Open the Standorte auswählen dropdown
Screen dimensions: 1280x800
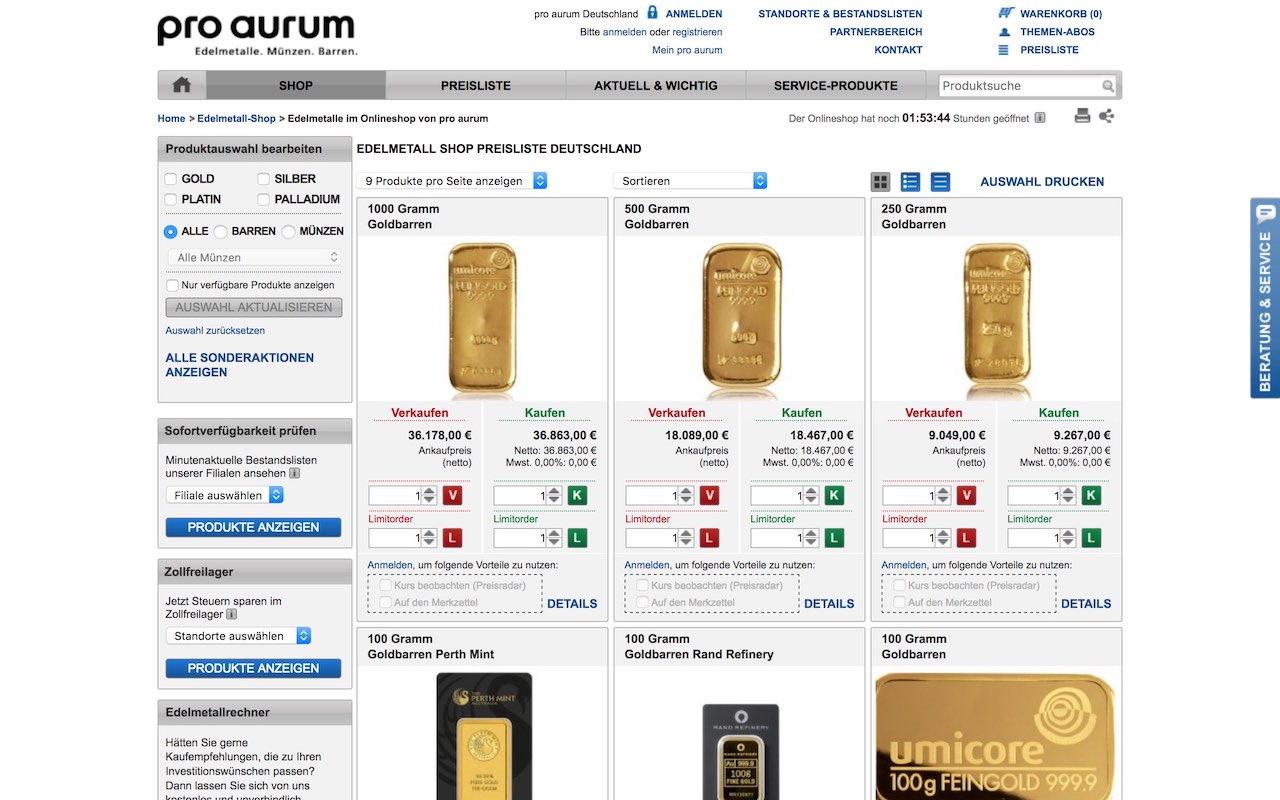(x=239, y=636)
